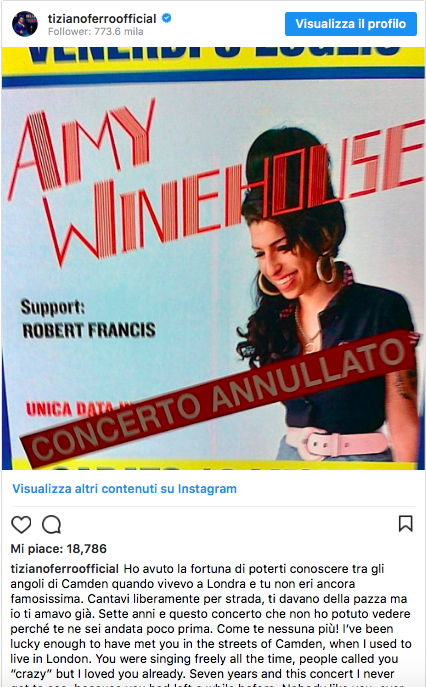Viewport: 426px width, 687px height.
Task: Save the post with the bookmark icon
Action: click(x=405, y=523)
